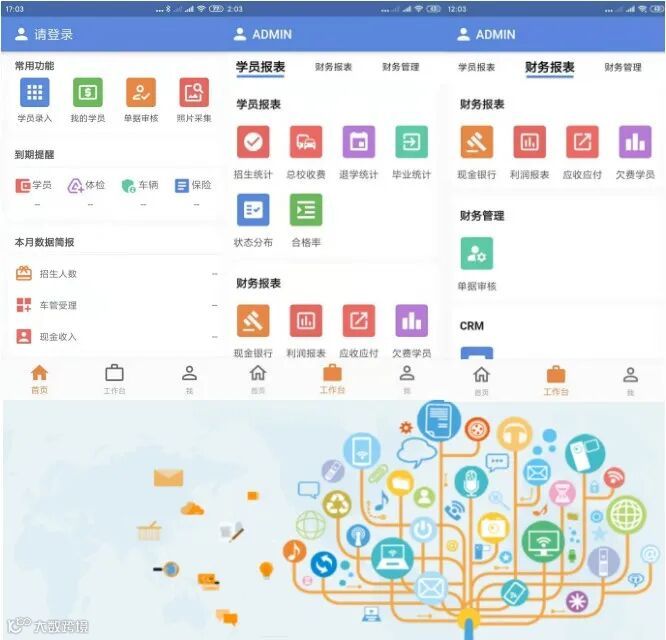Tap 工作台 briefcase in middle screen
The image size is (666, 640).
point(332,379)
